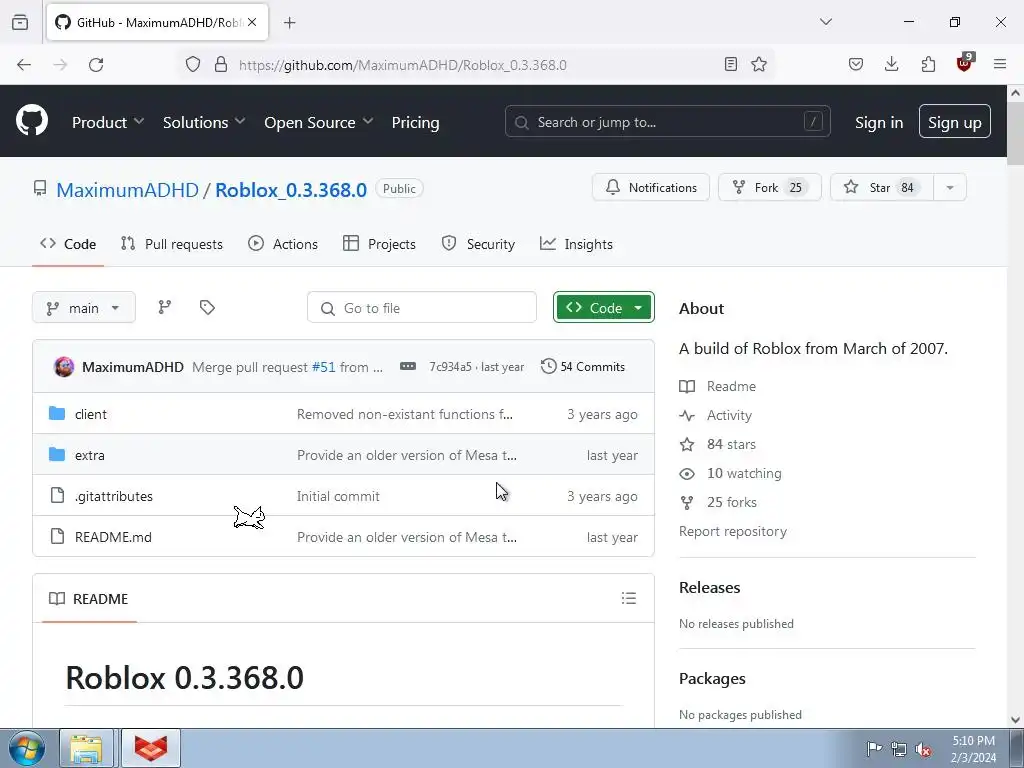Toggle reader view icon in address bar

[x=731, y=64]
